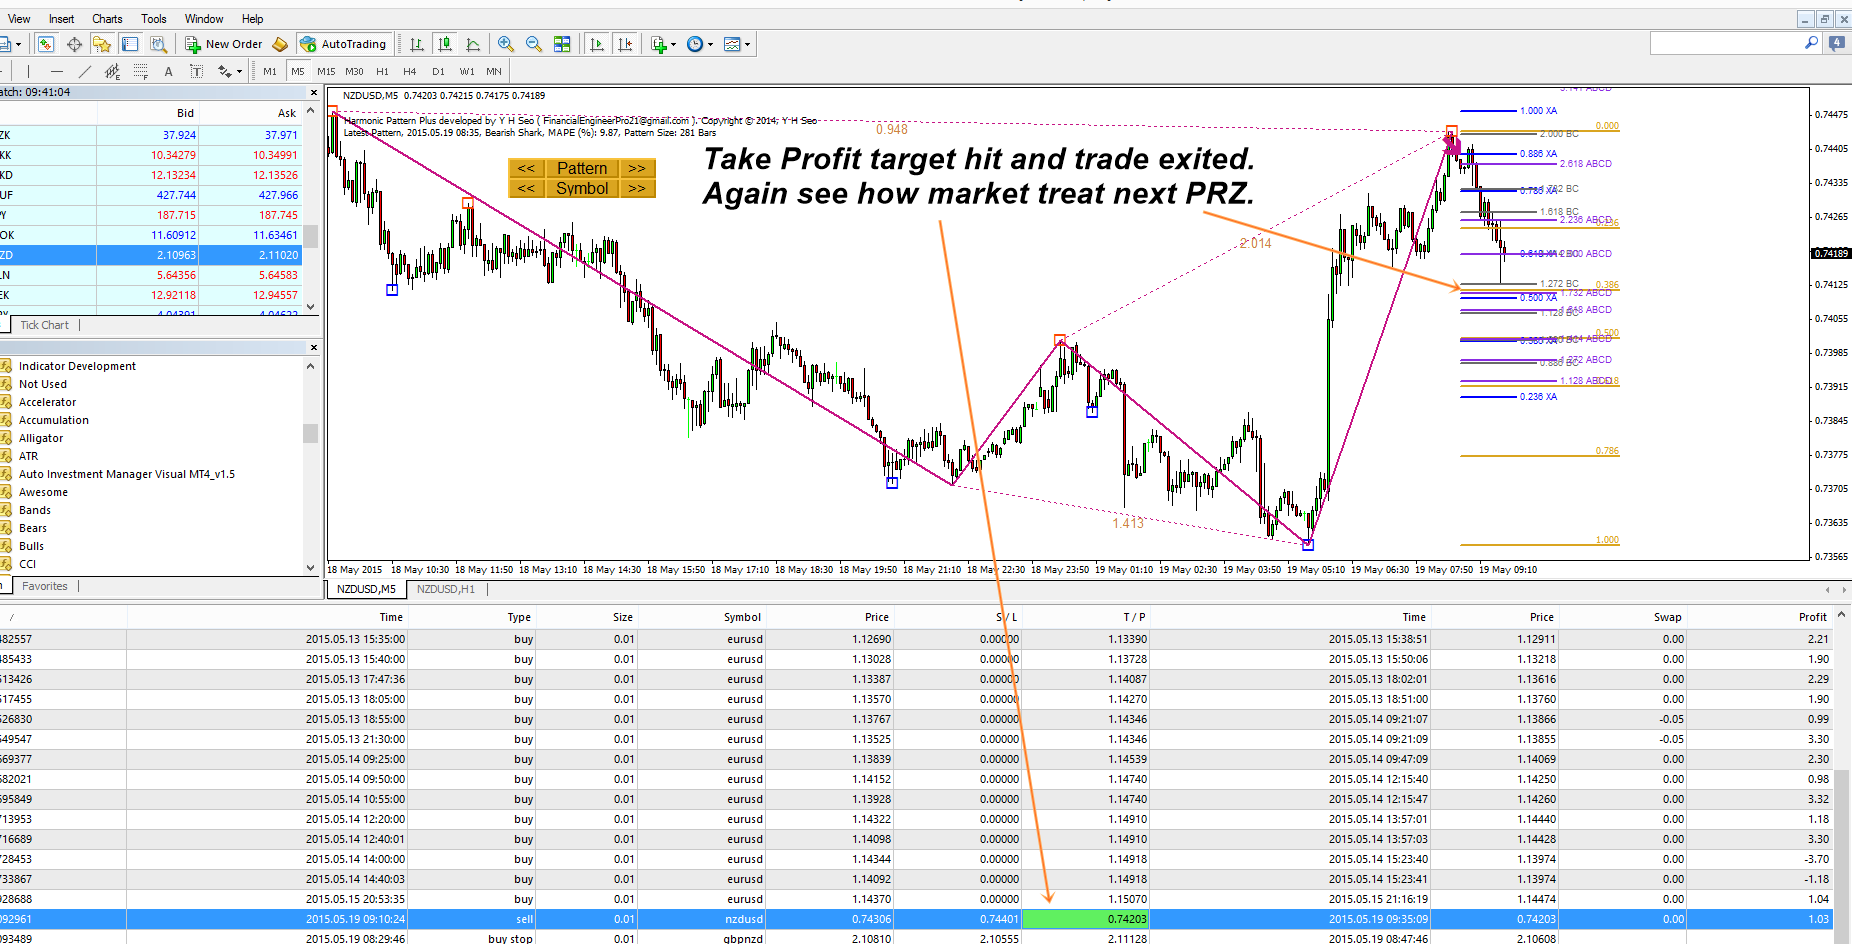The height and width of the screenshot is (944, 1852).
Task: Select the NZDUSD,M5 chart tab
Action: 366,589
